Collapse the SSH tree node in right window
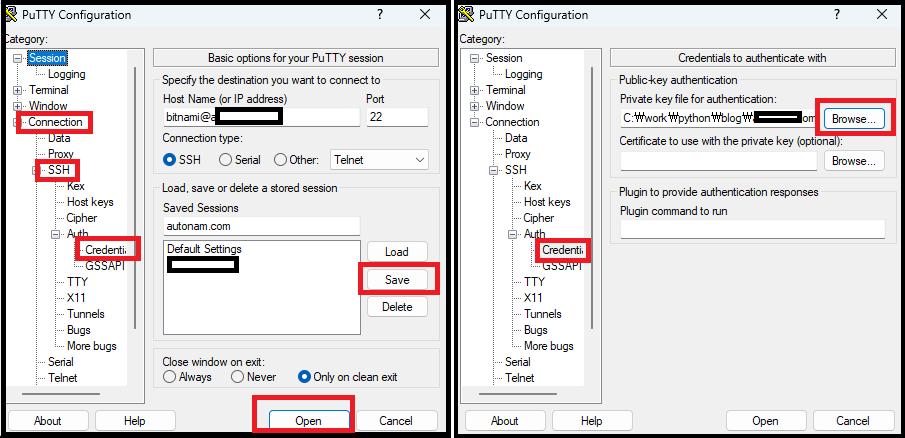Viewport: 905px width, 438px height. point(493,170)
